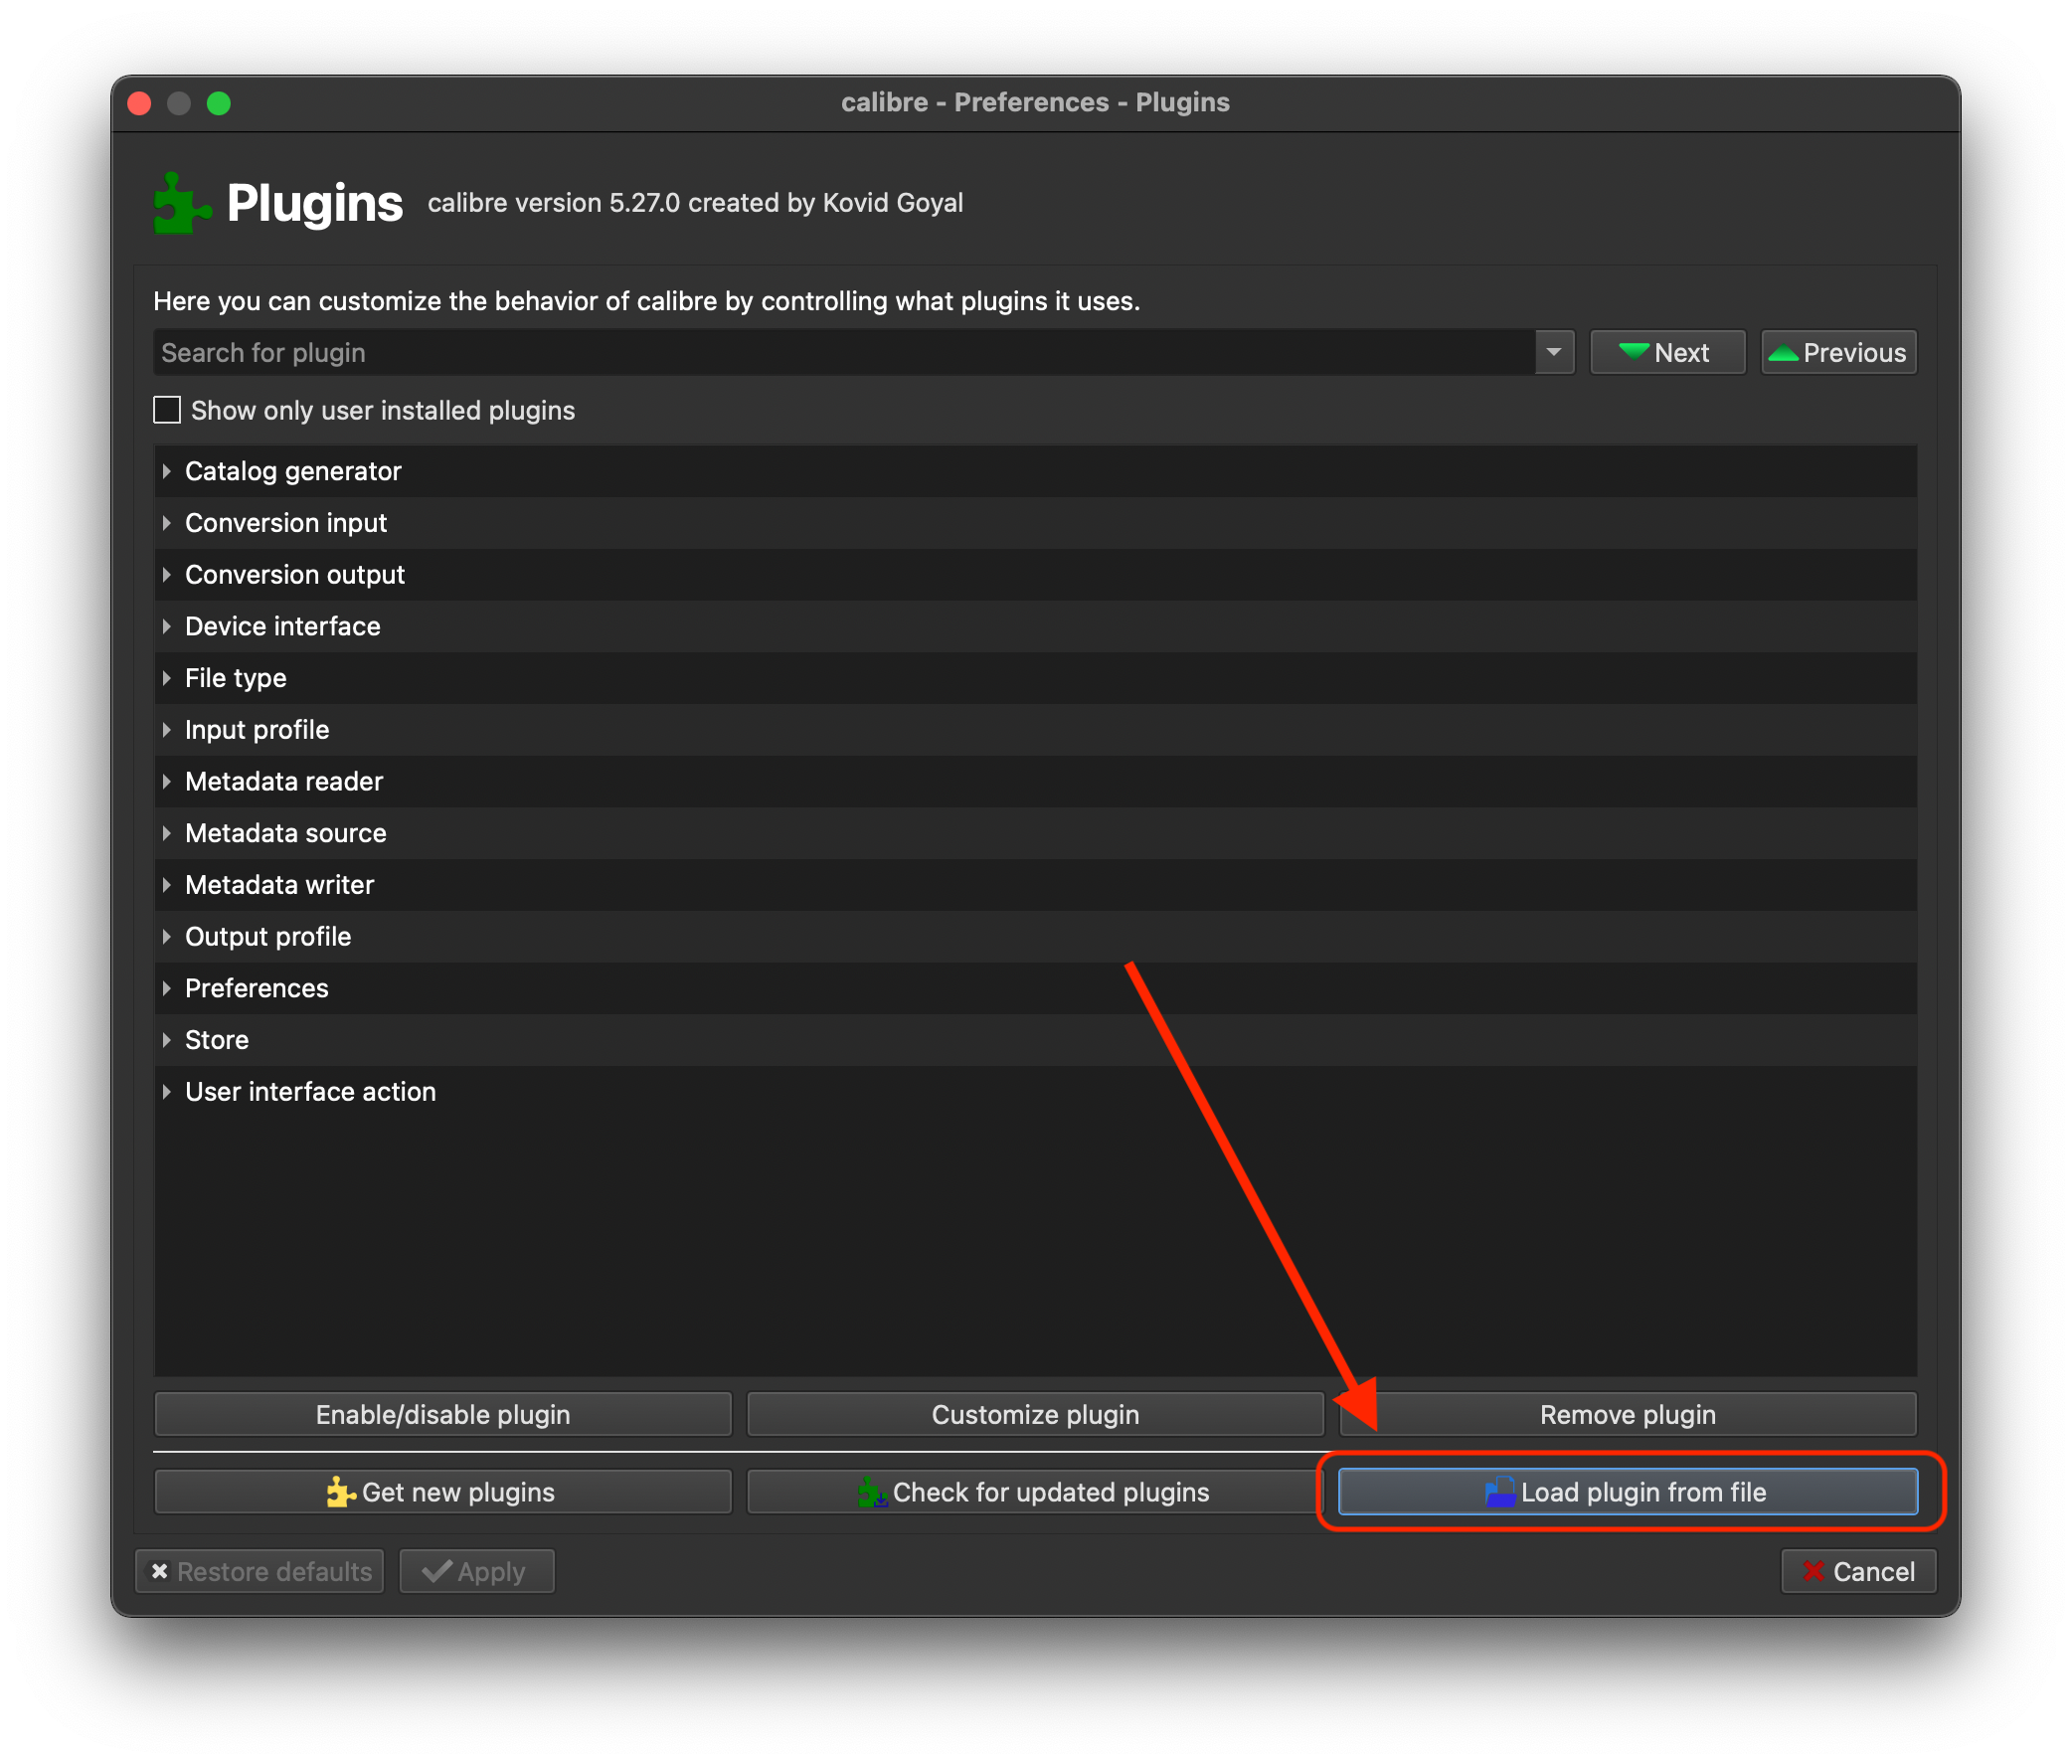The width and height of the screenshot is (2072, 1764).
Task: Expand the Input profile category
Action: pos(166,730)
